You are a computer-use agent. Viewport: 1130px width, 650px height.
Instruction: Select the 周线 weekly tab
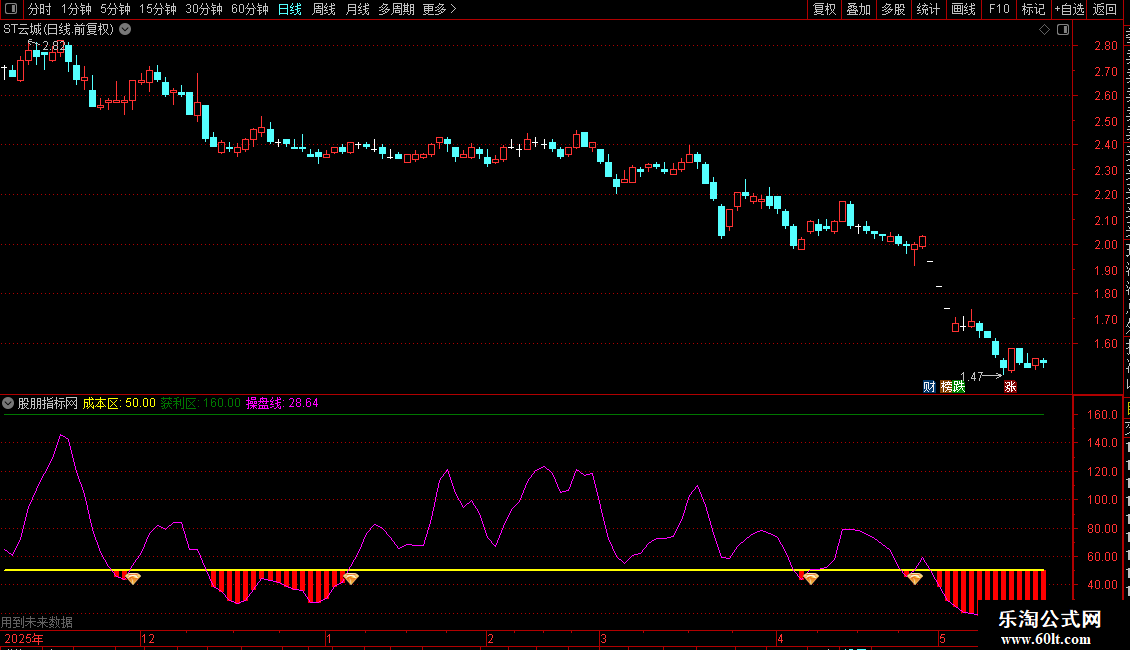tap(324, 9)
